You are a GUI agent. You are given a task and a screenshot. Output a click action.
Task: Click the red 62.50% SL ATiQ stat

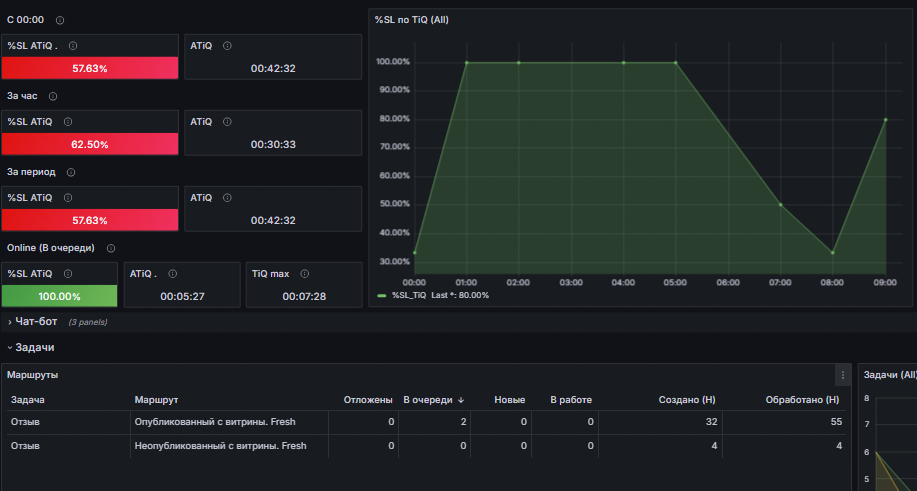[90, 144]
